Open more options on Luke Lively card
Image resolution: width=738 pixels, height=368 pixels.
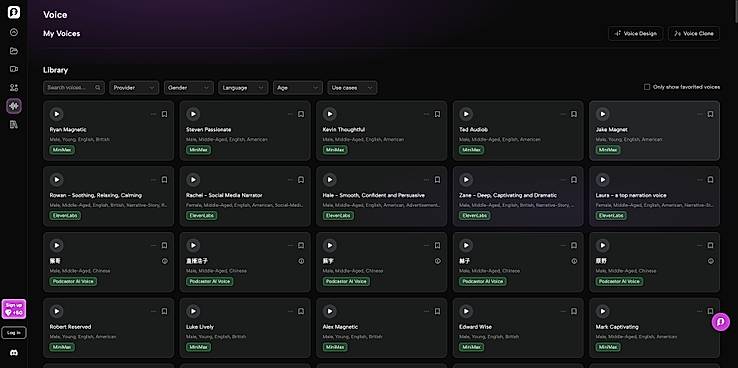click(290, 312)
